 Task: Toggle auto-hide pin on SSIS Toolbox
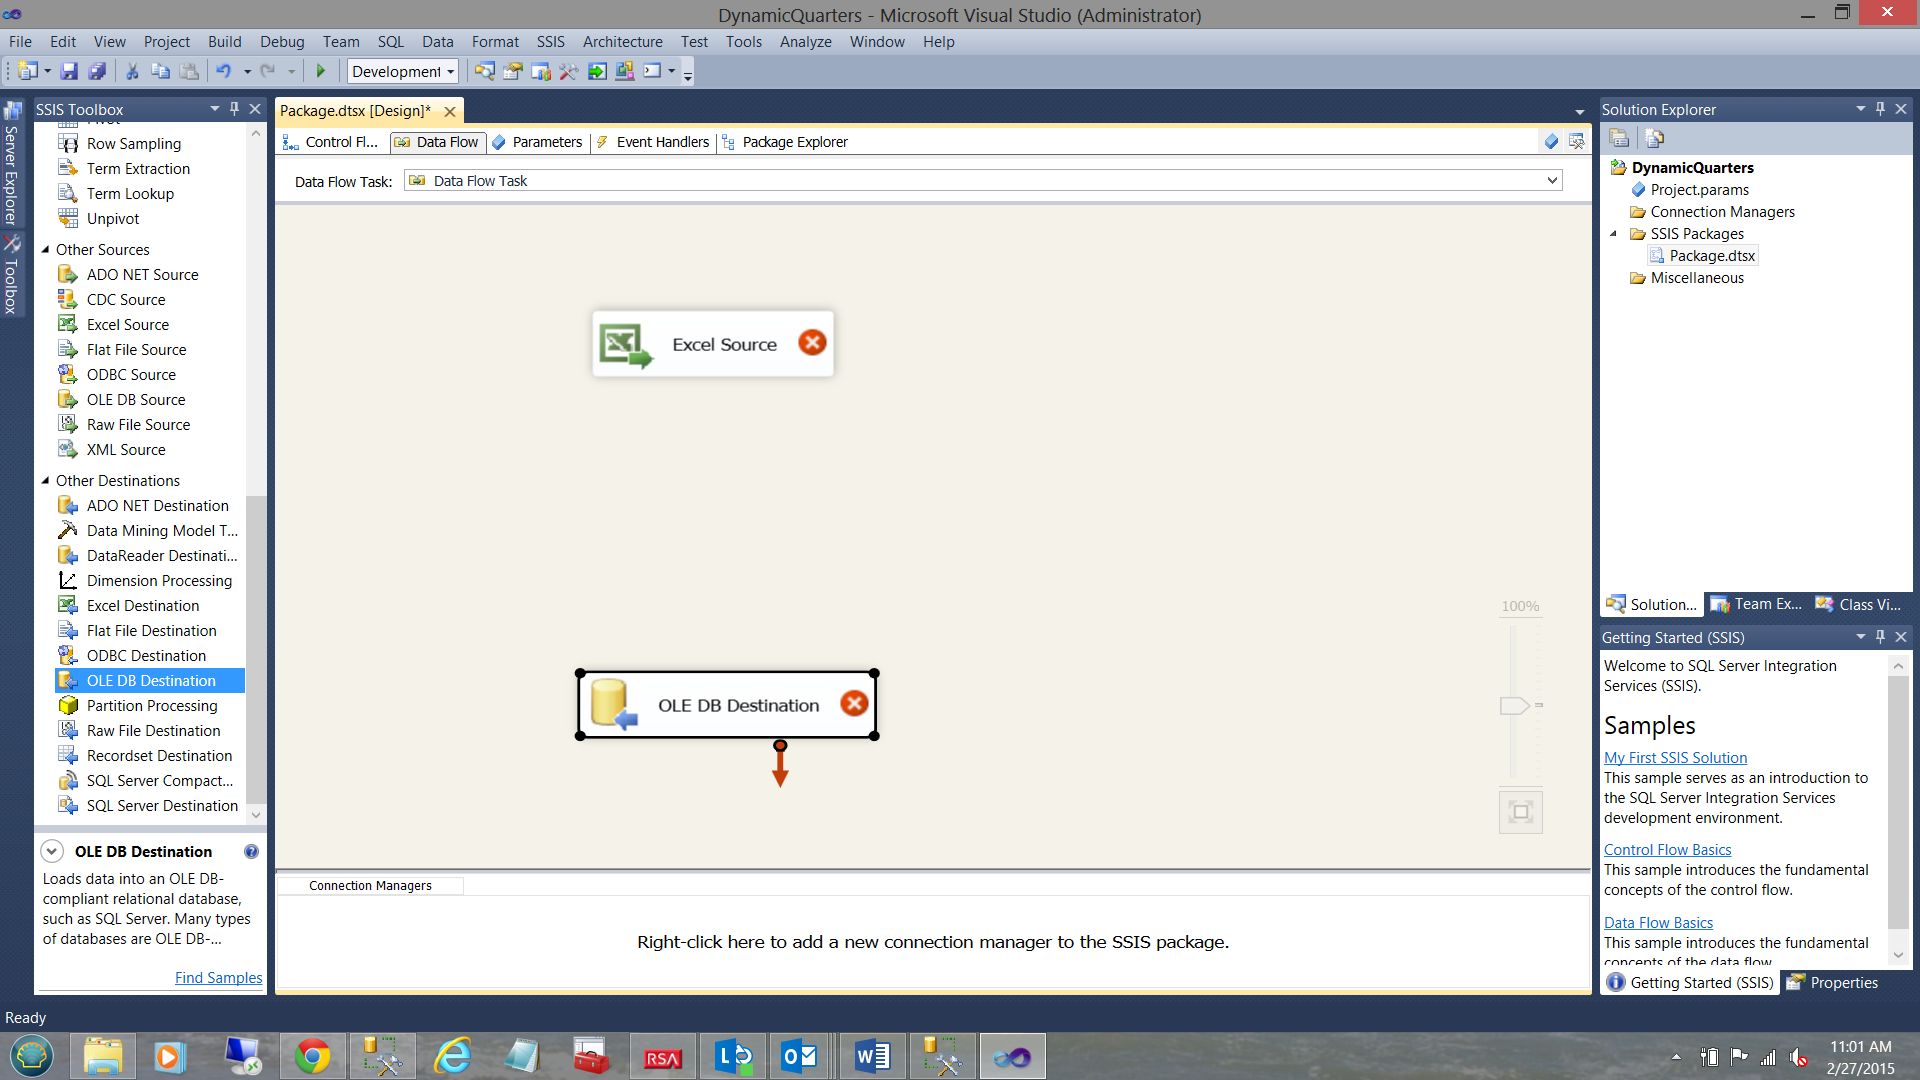pos(234,109)
